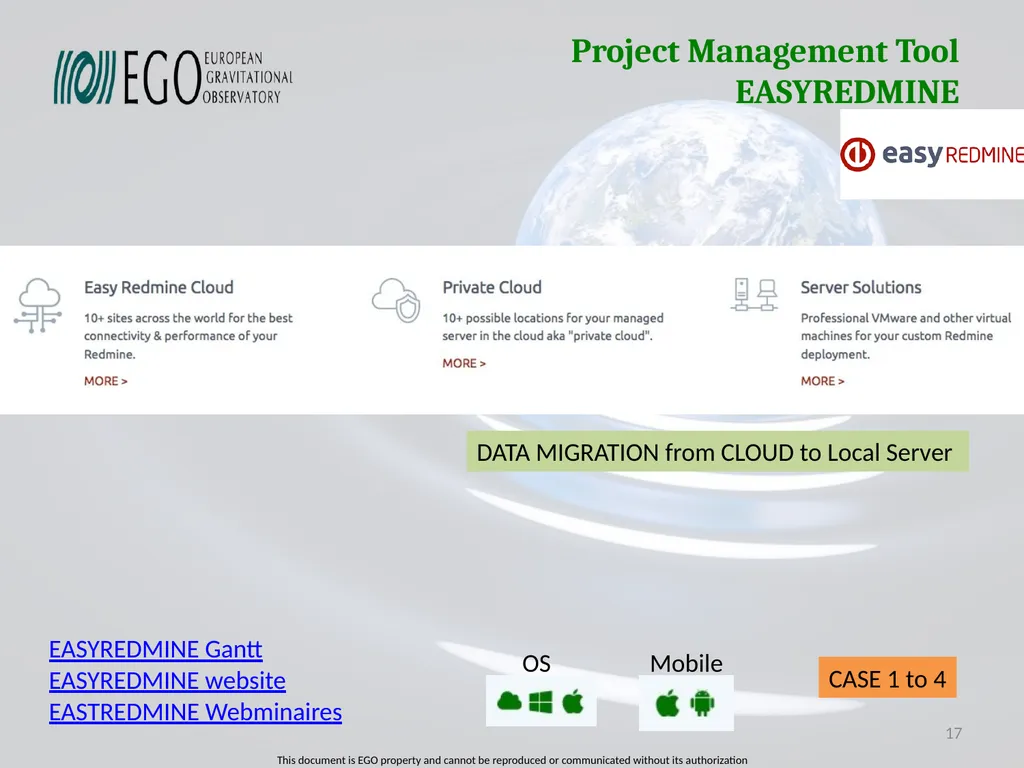The width and height of the screenshot is (1024, 768).
Task: Click the Apple icon under OS
Action: click(573, 701)
